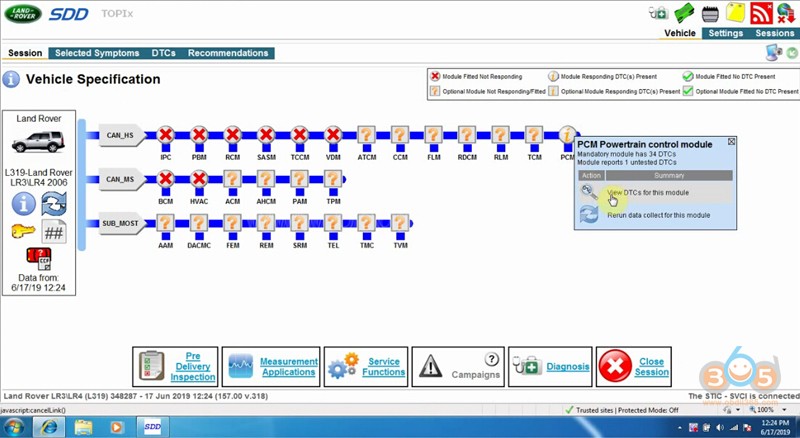Click the TOPIx link in header

click(117, 14)
